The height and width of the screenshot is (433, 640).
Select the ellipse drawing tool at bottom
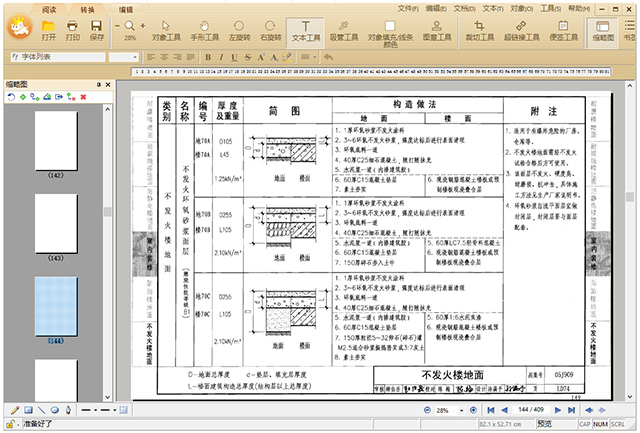click(55, 410)
